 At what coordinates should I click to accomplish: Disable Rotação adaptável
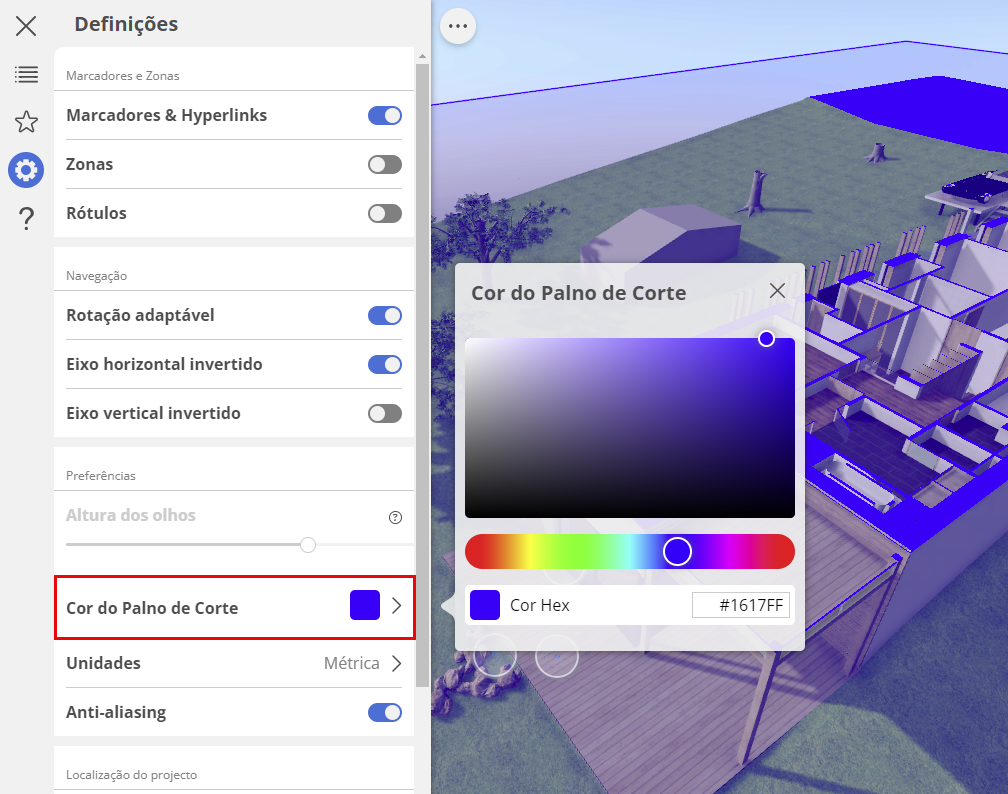384,316
